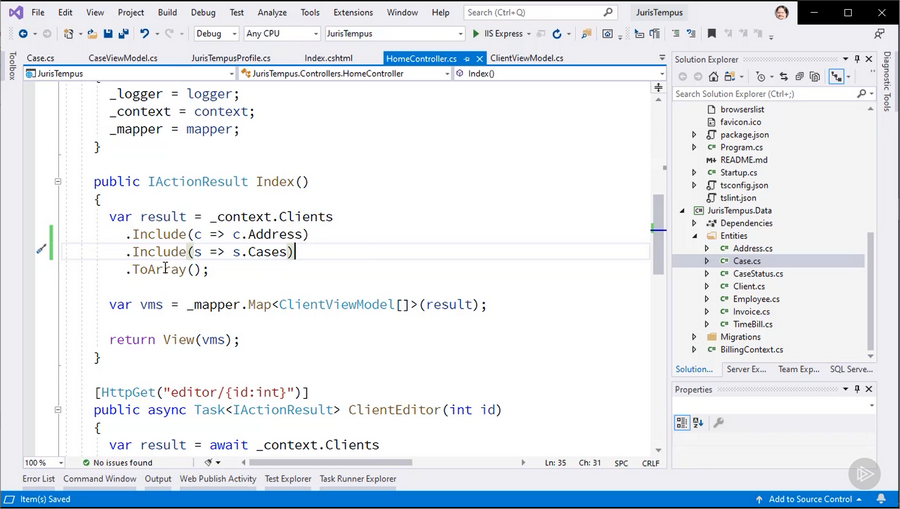Toggle Categorized view in Properties panel
This screenshot has height=509, width=900.
682,423
